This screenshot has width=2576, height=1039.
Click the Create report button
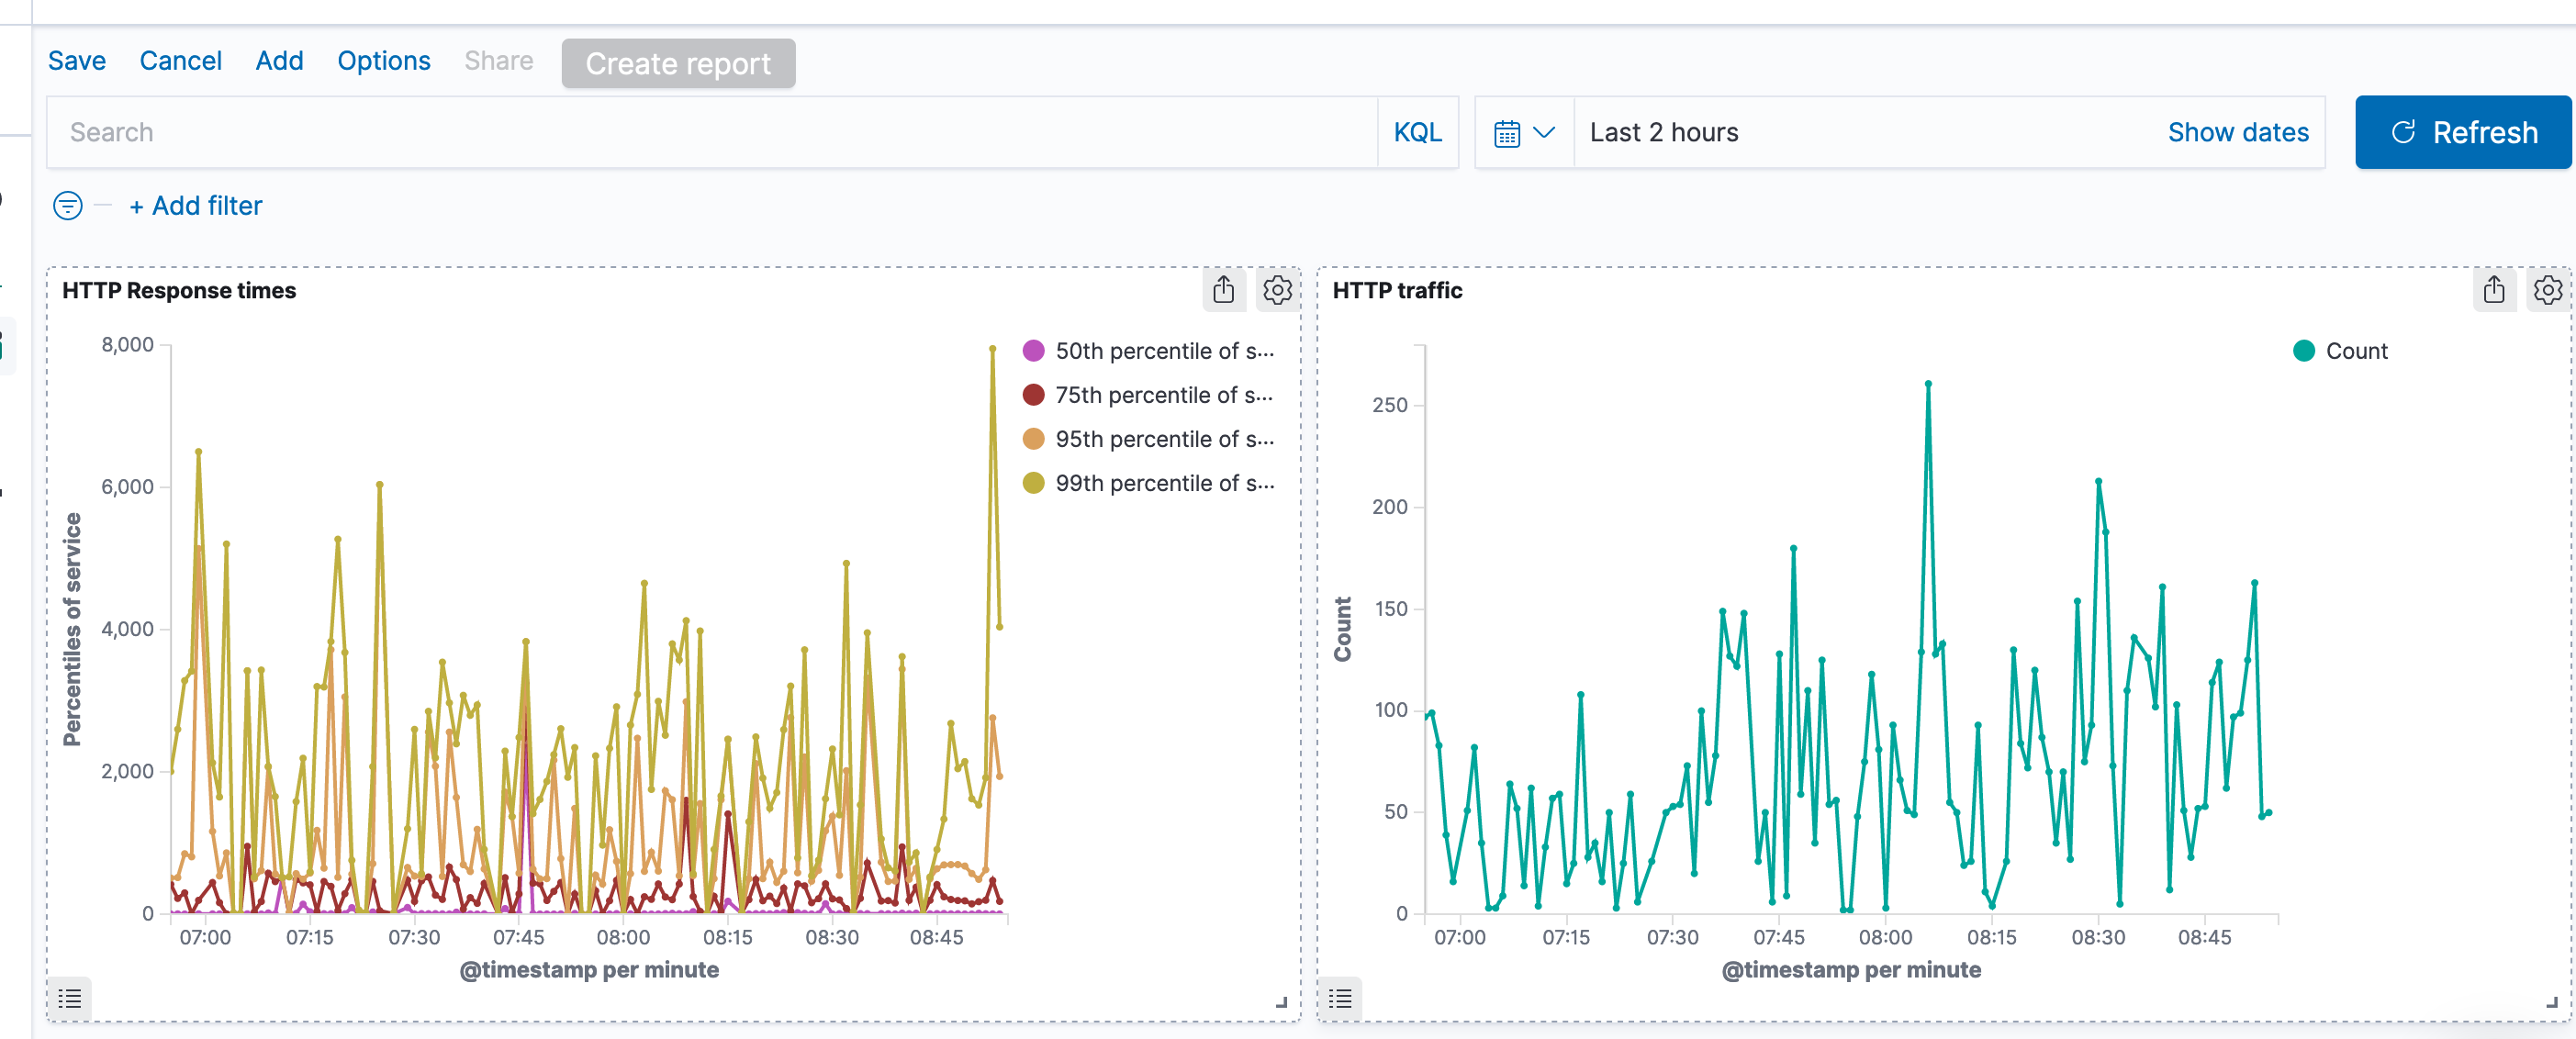(679, 64)
